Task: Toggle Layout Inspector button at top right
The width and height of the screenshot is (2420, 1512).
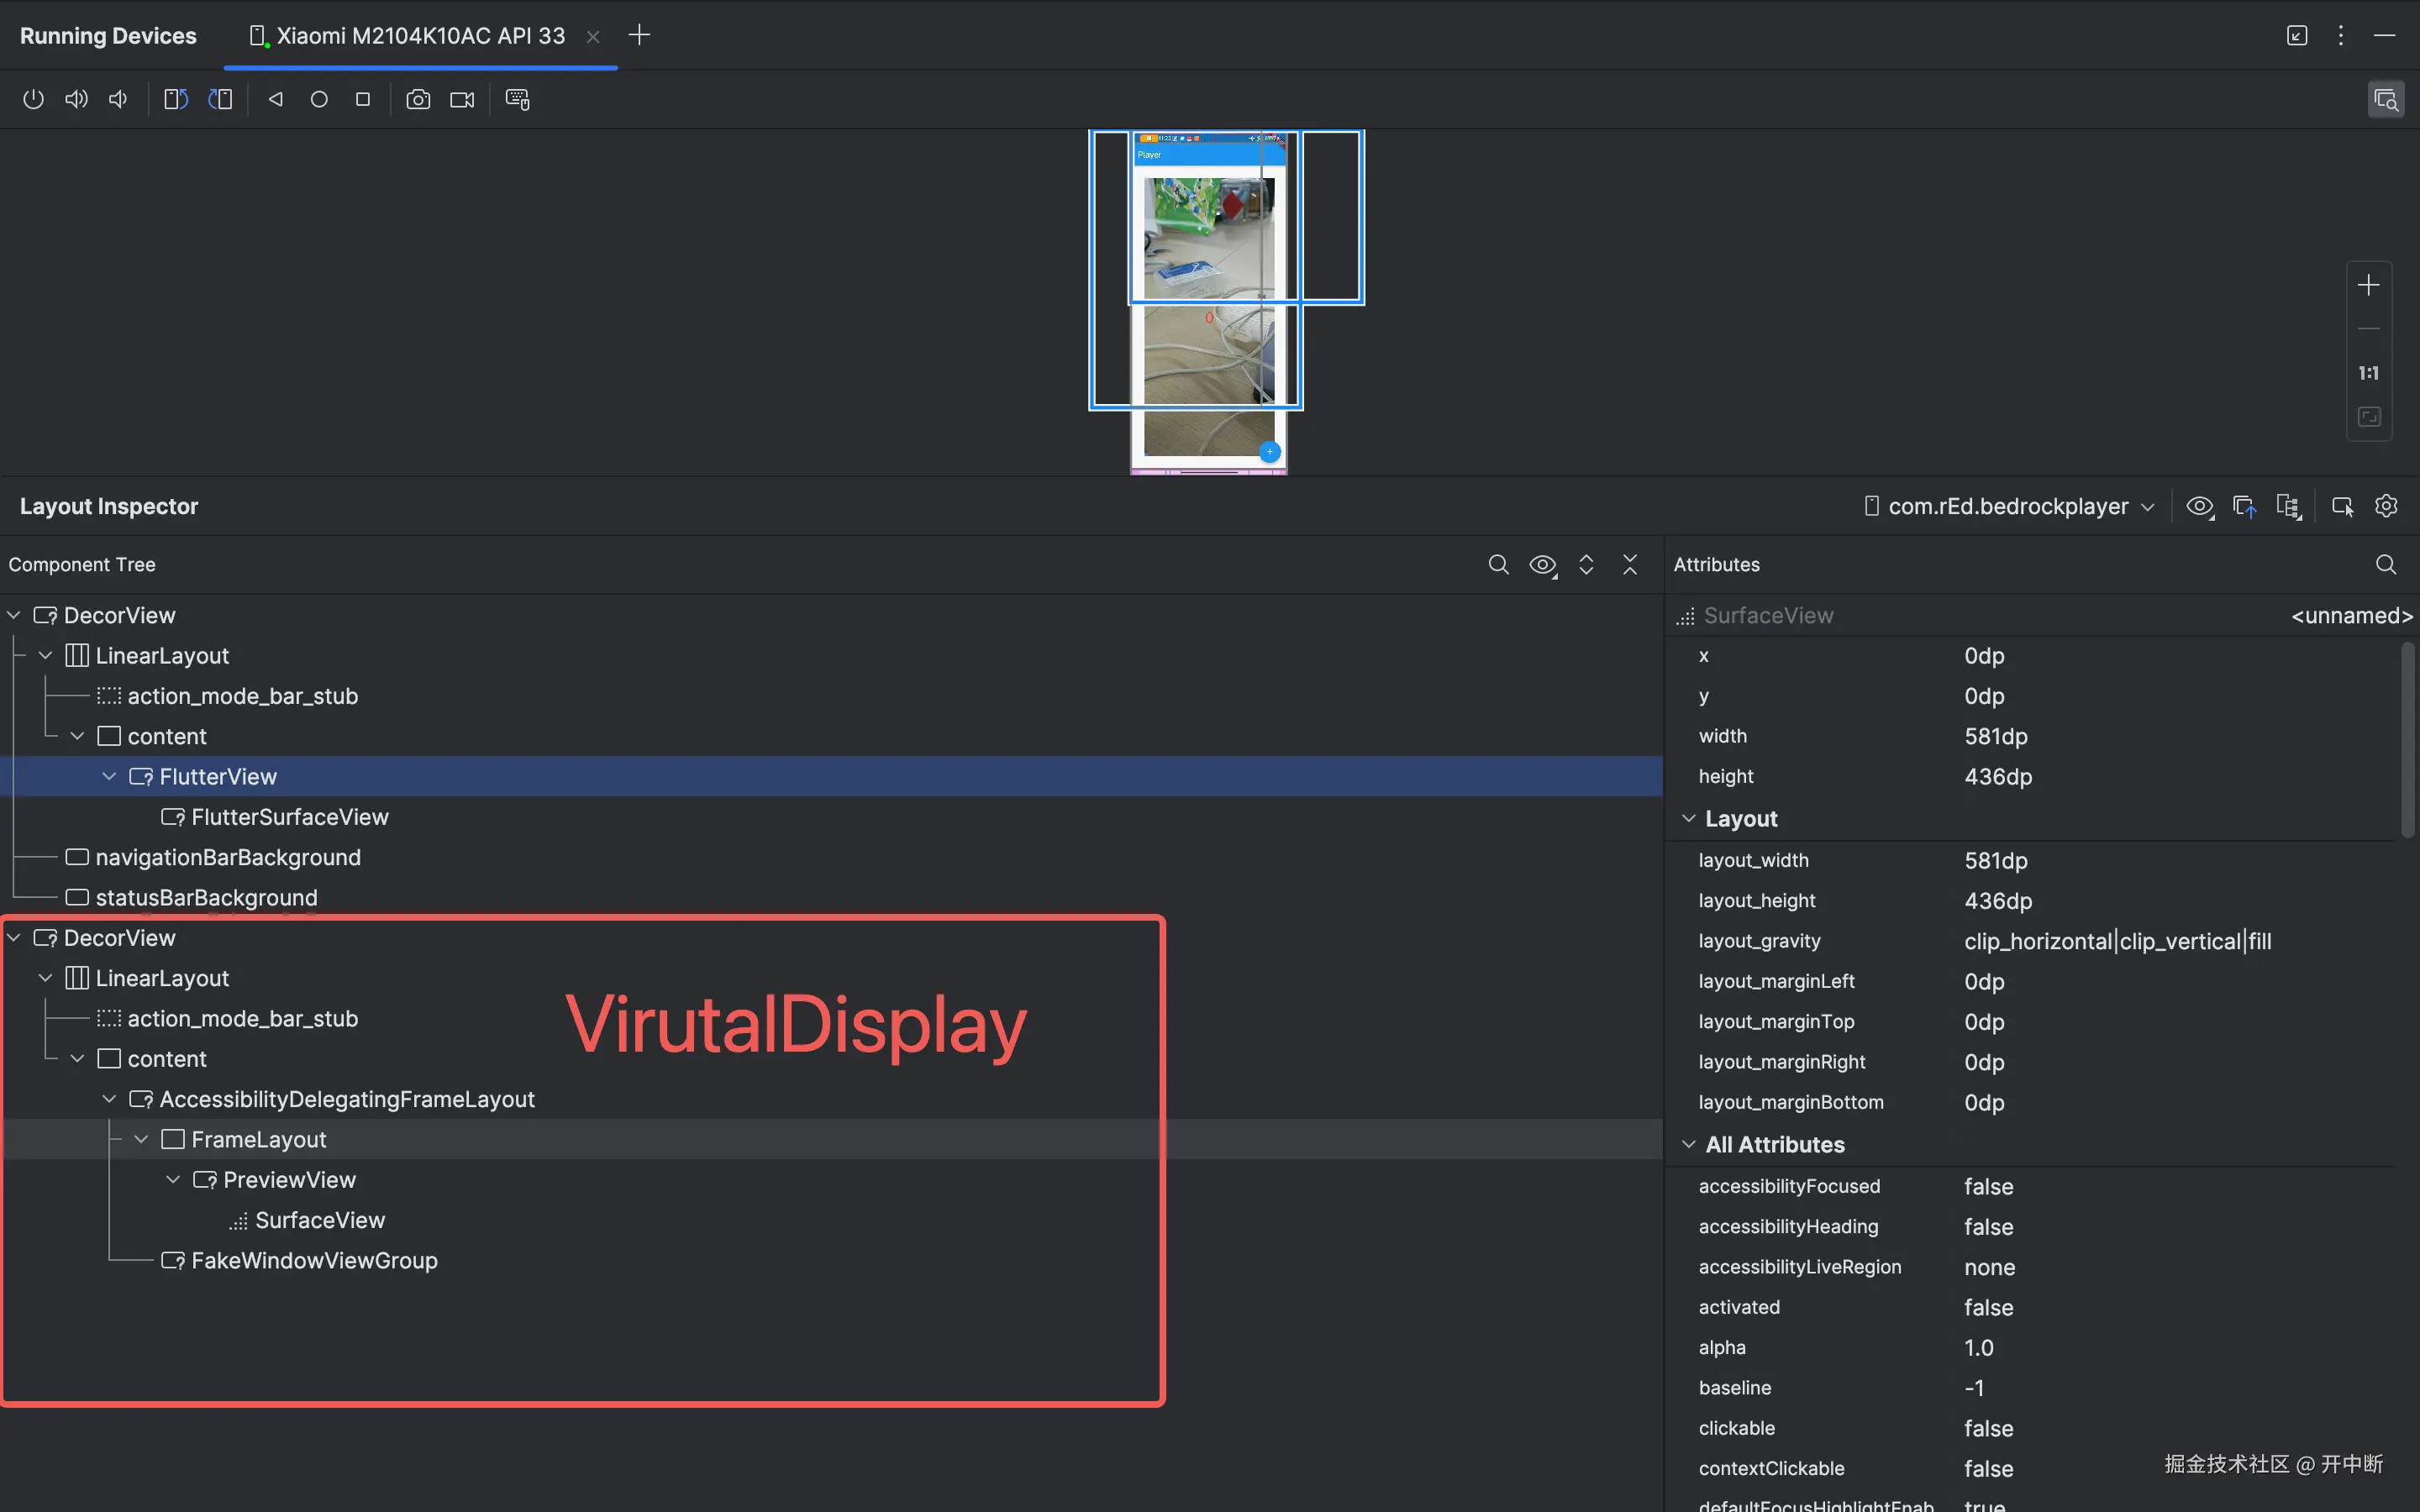Action: pyautogui.click(x=2385, y=99)
